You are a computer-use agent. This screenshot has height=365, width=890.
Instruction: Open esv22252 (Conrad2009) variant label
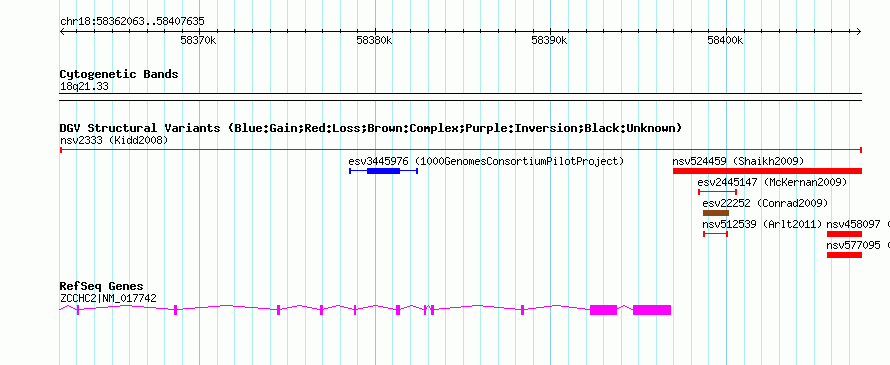(x=765, y=203)
